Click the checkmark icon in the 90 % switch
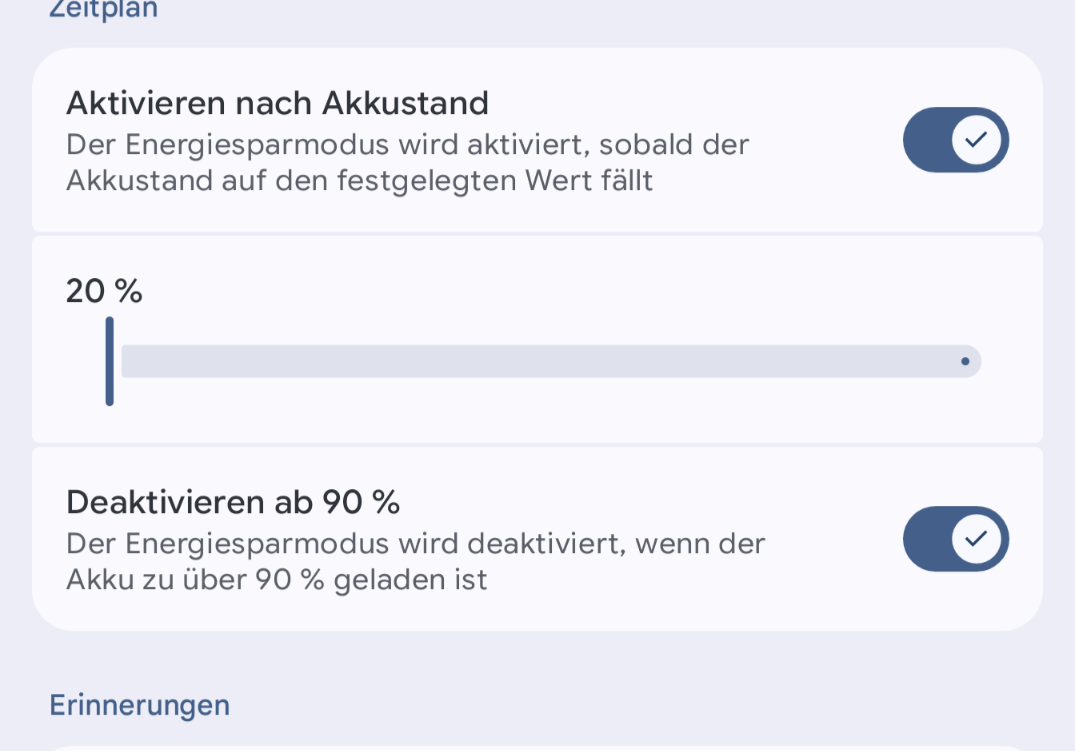Viewport: 1075px width, 751px height. click(977, 539)
